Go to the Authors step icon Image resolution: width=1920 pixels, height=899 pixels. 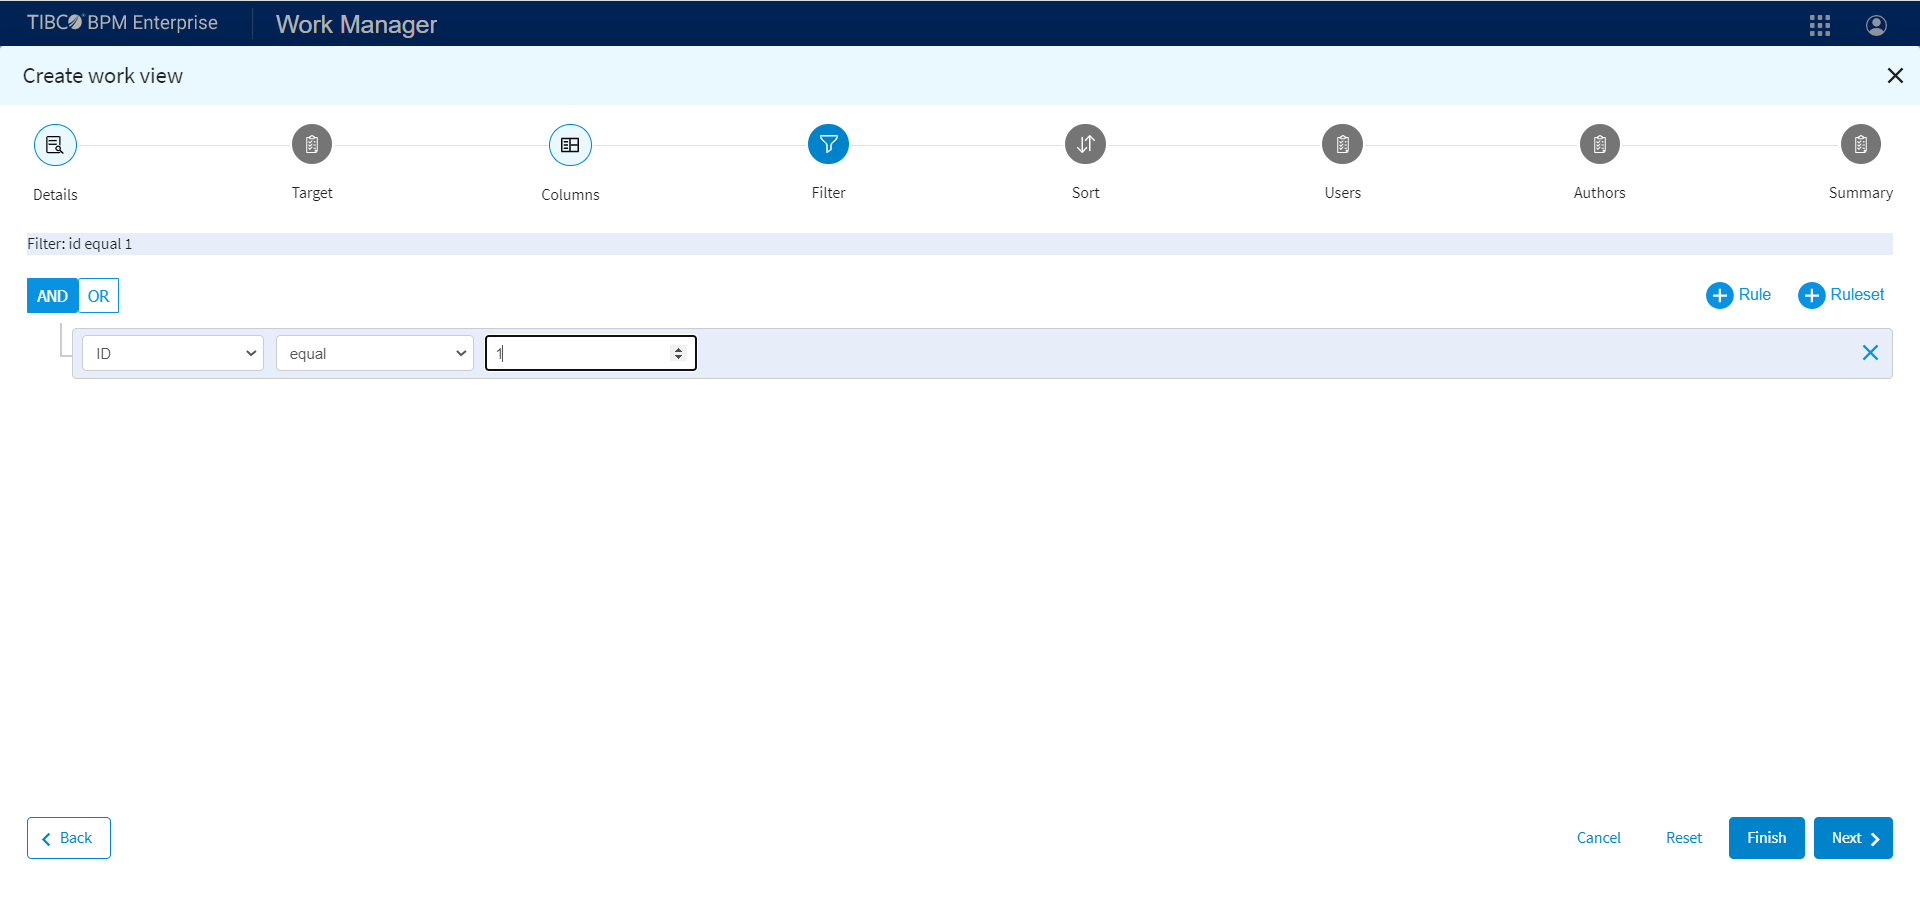click(1600, 145)
